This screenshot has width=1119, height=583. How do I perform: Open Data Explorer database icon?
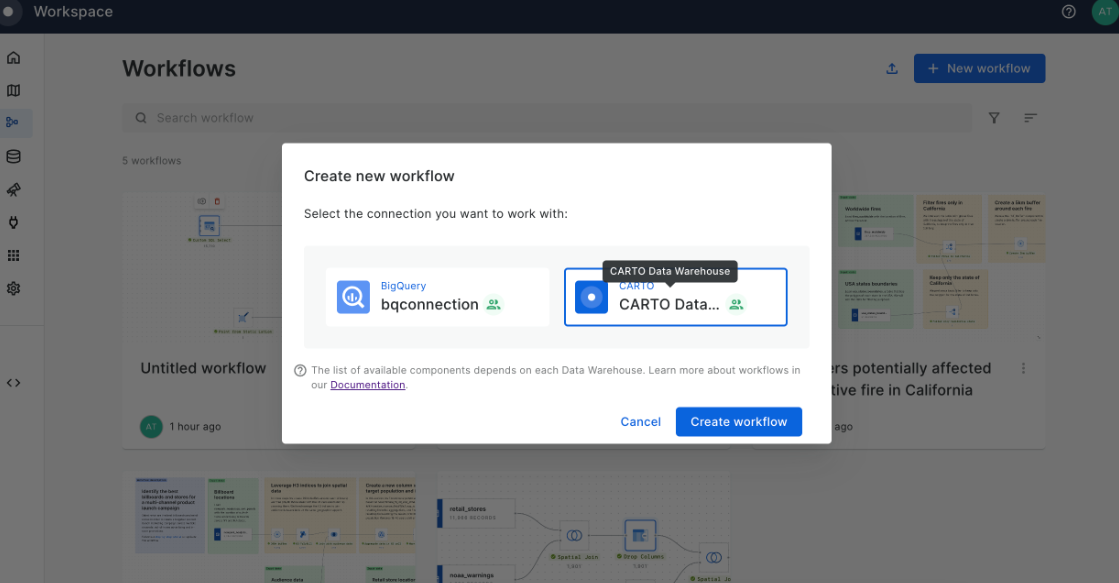coord(14,156)
